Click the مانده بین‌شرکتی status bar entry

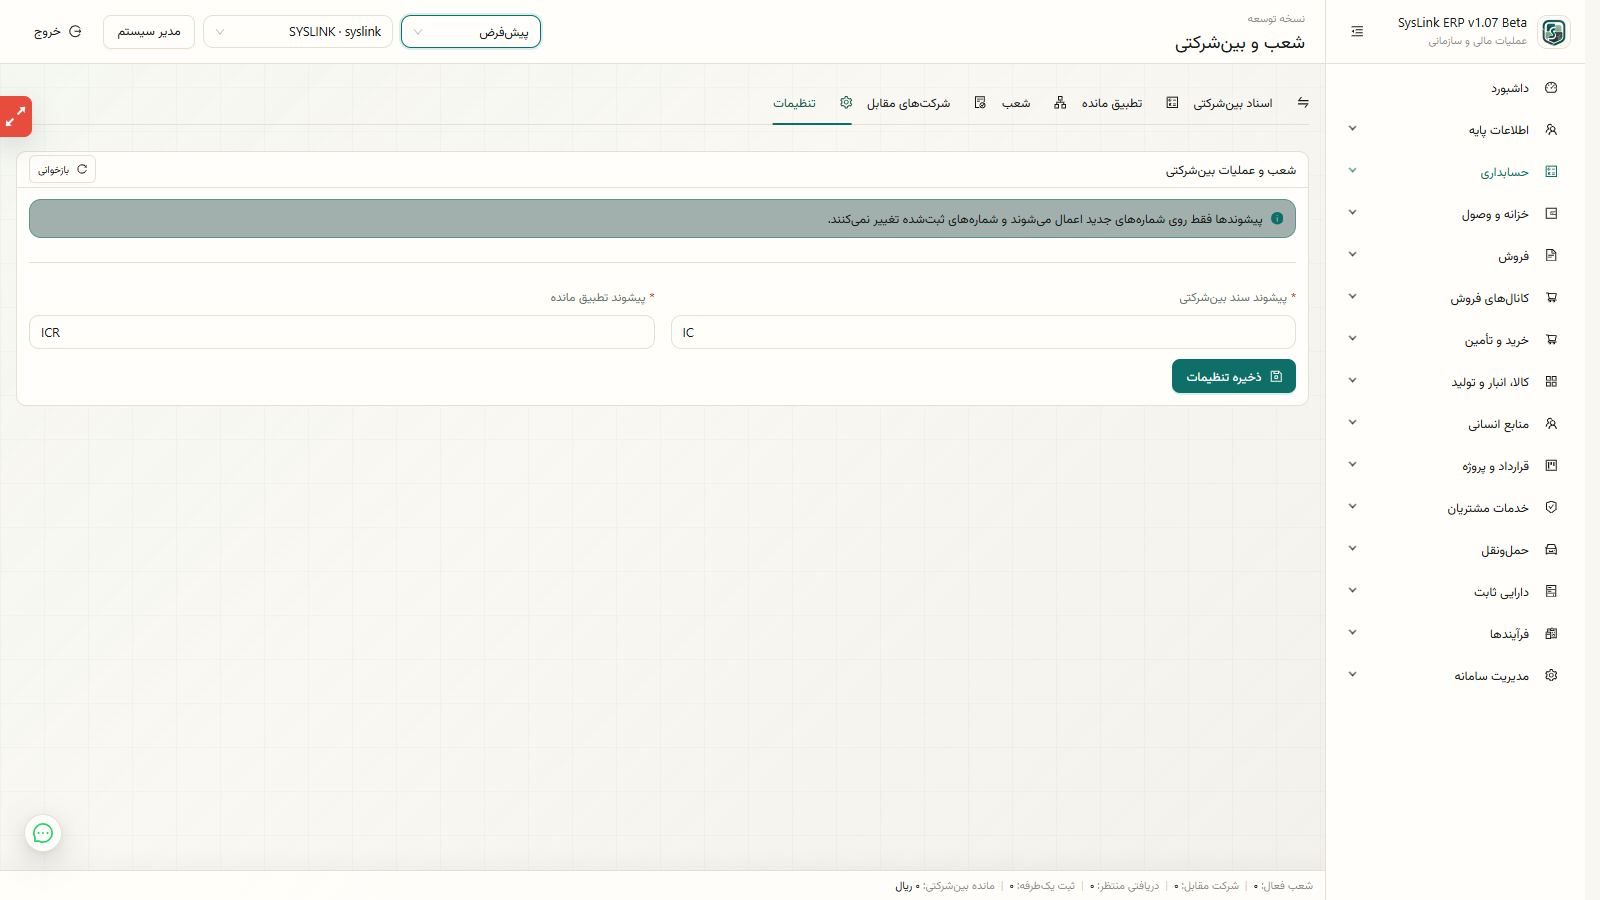945,886
